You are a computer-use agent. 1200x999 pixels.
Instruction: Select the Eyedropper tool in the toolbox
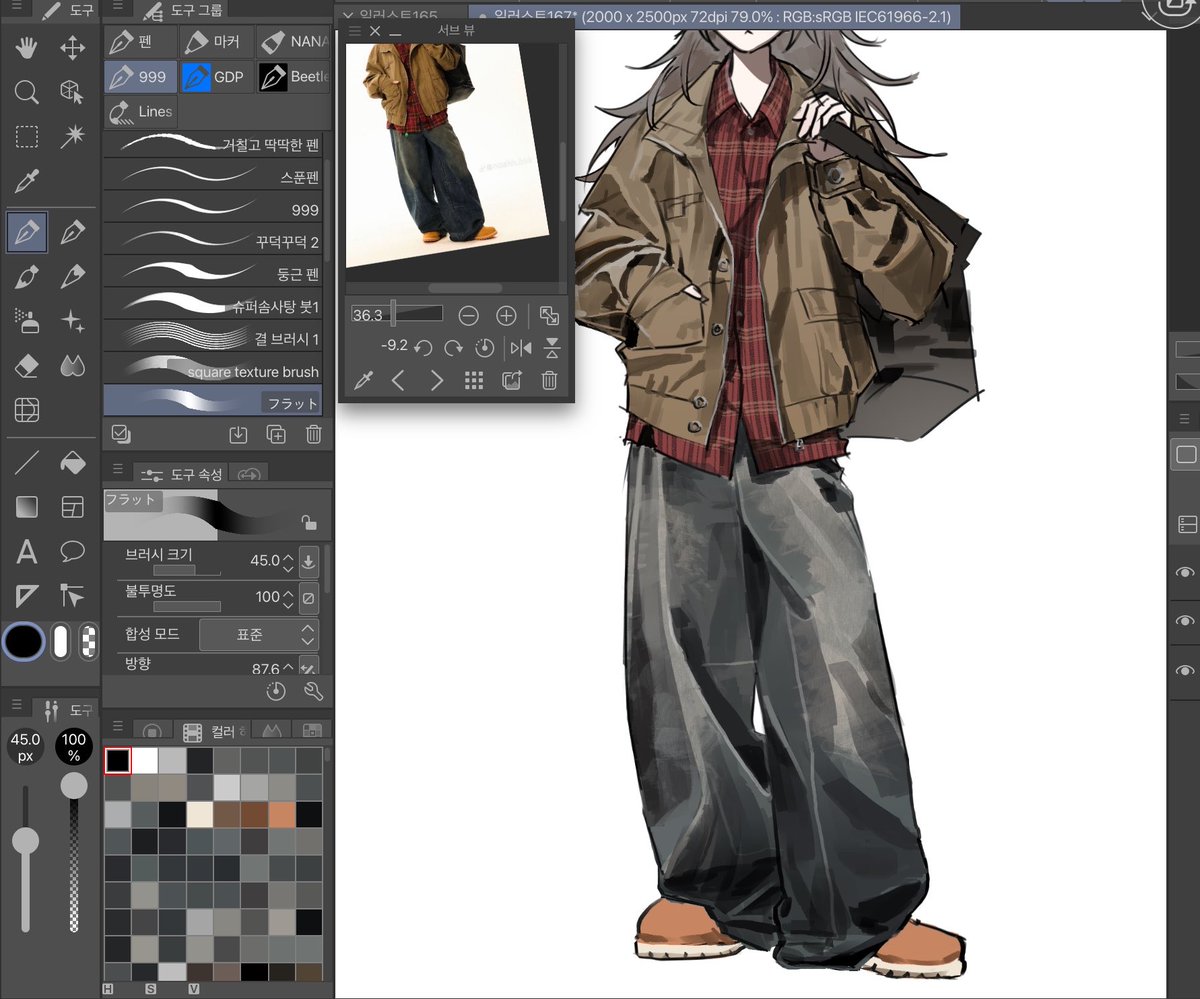tap(27, 182)
